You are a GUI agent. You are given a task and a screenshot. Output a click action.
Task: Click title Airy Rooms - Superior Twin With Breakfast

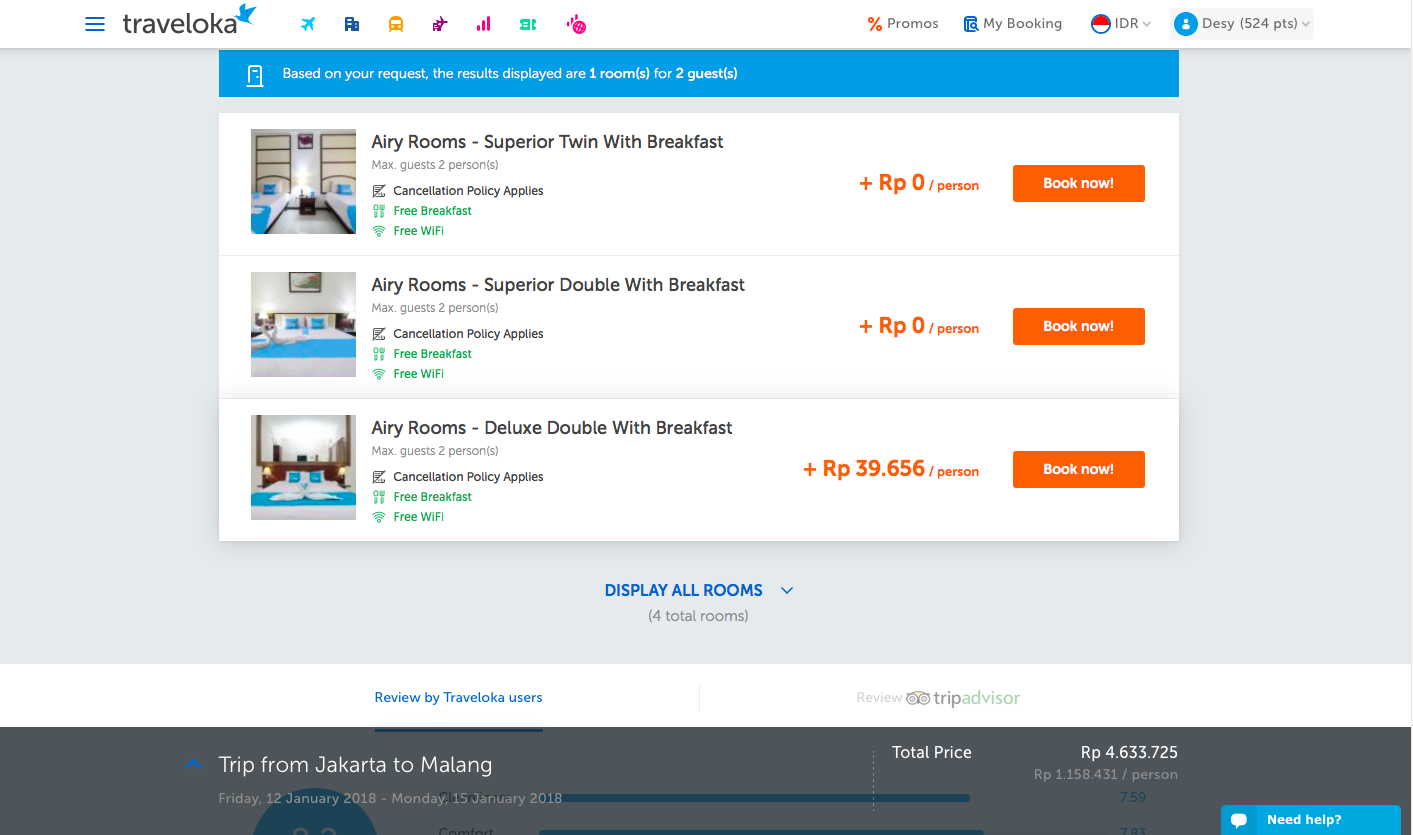click(x=547, y=142)
